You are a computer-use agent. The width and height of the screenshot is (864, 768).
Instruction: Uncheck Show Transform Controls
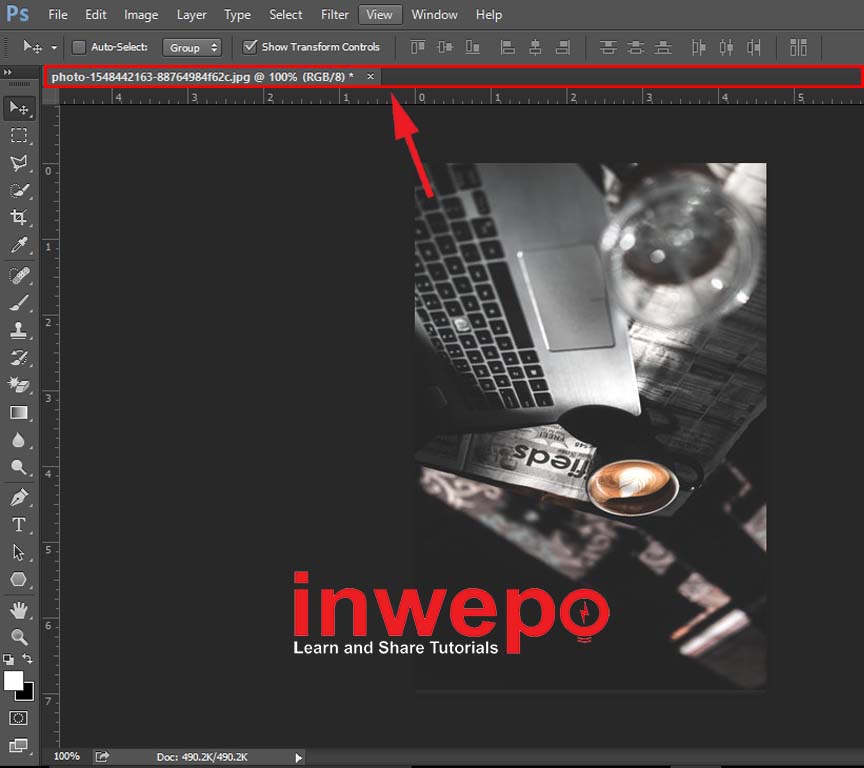coord(250,47)
